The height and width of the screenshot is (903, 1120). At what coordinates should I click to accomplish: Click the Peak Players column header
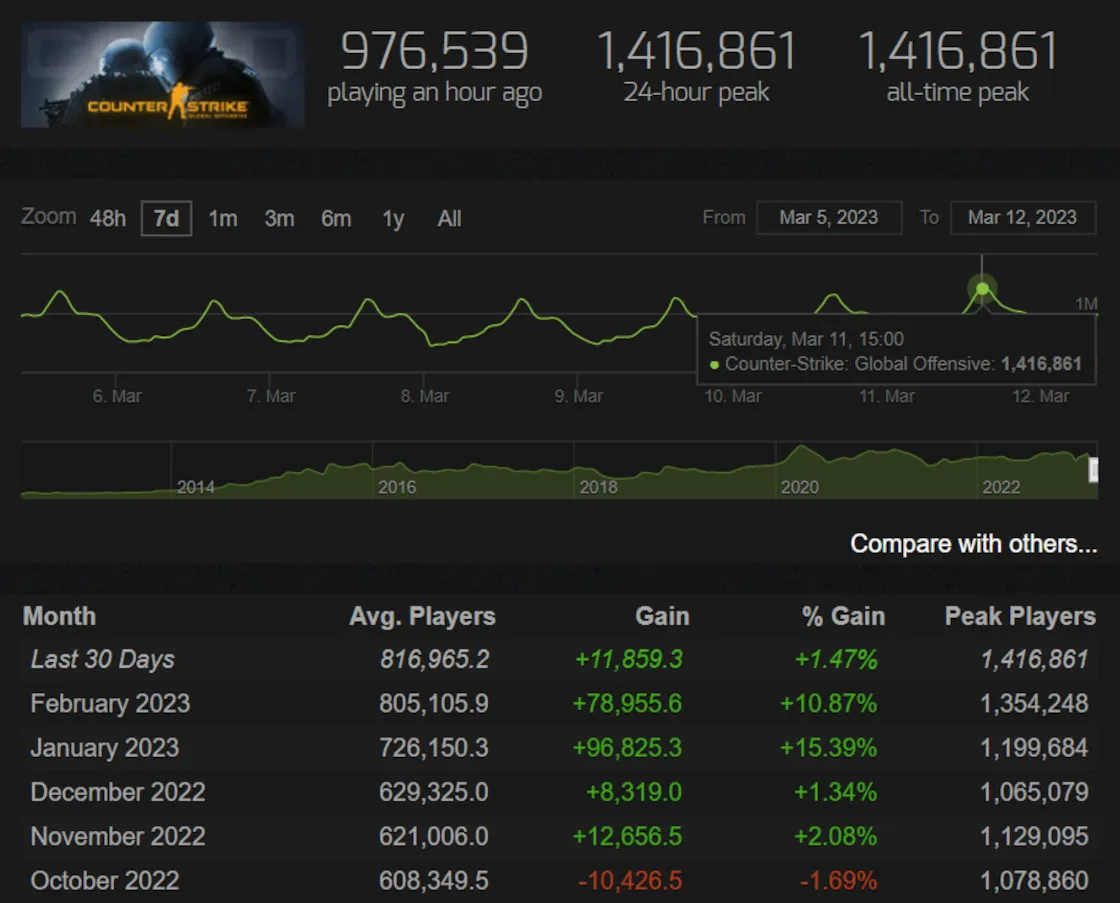coord(1019,616)
